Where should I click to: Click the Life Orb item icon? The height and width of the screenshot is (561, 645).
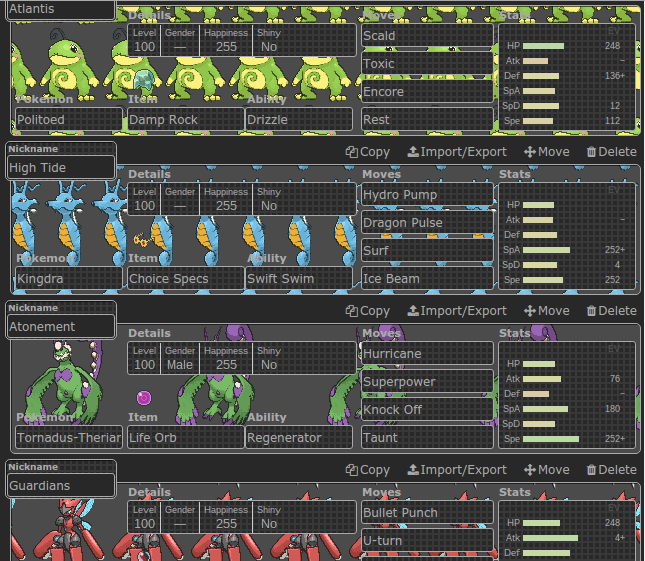point(144,398)
